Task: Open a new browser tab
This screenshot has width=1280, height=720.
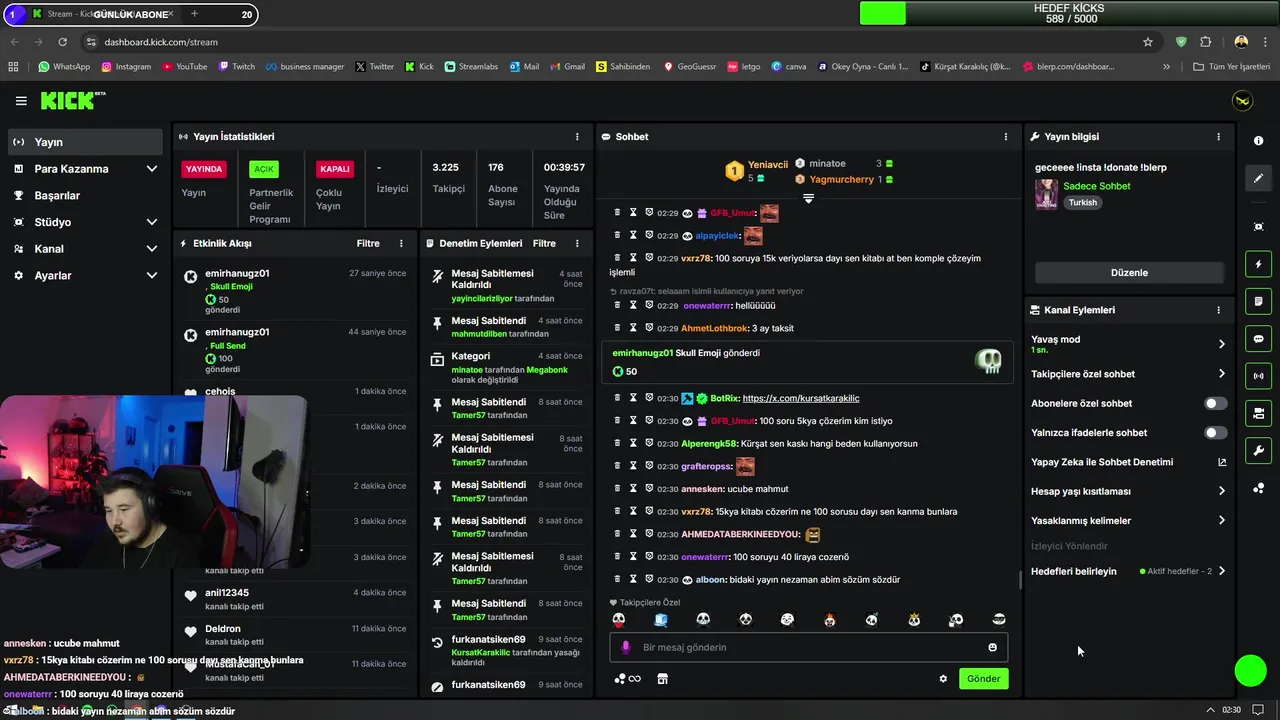Action: [194, 14]
